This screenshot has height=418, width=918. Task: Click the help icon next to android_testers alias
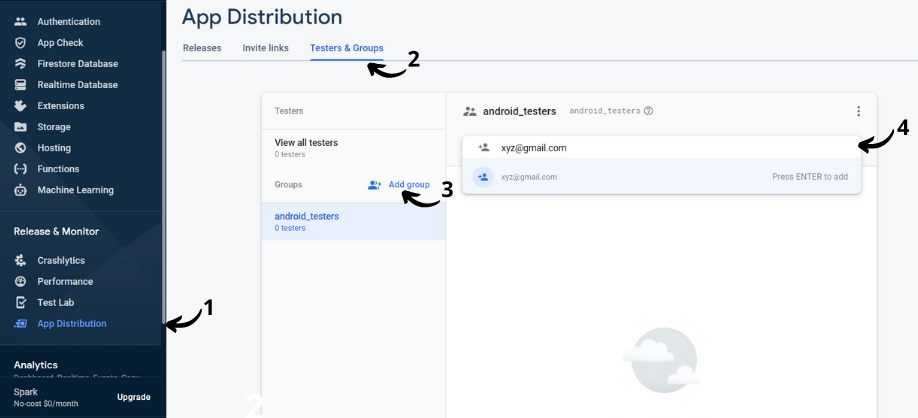649,111
